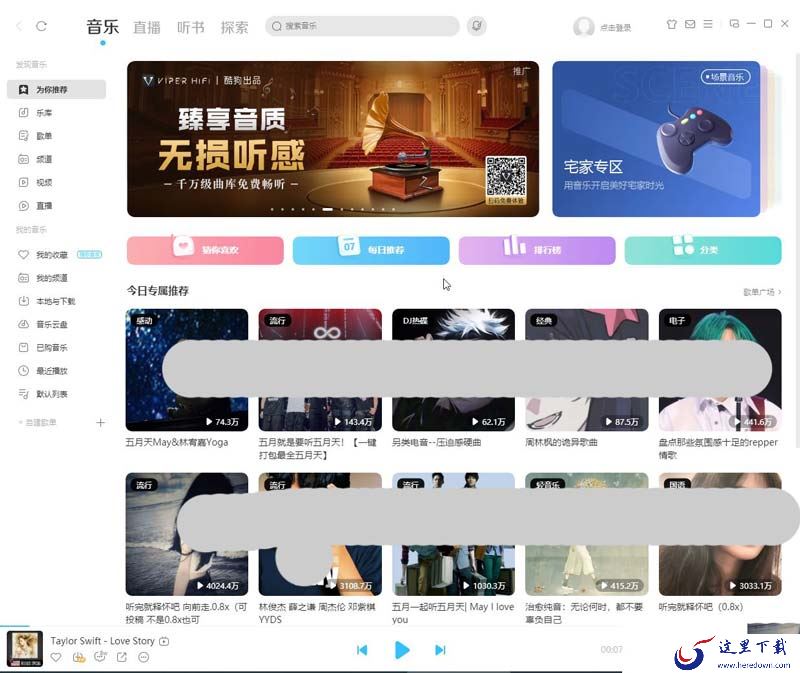The width and height of the screenshot is (800, 673).
Task: Open the Love Story album cover thumbnail
Action: pyautogui.click(x=24, y=649)
